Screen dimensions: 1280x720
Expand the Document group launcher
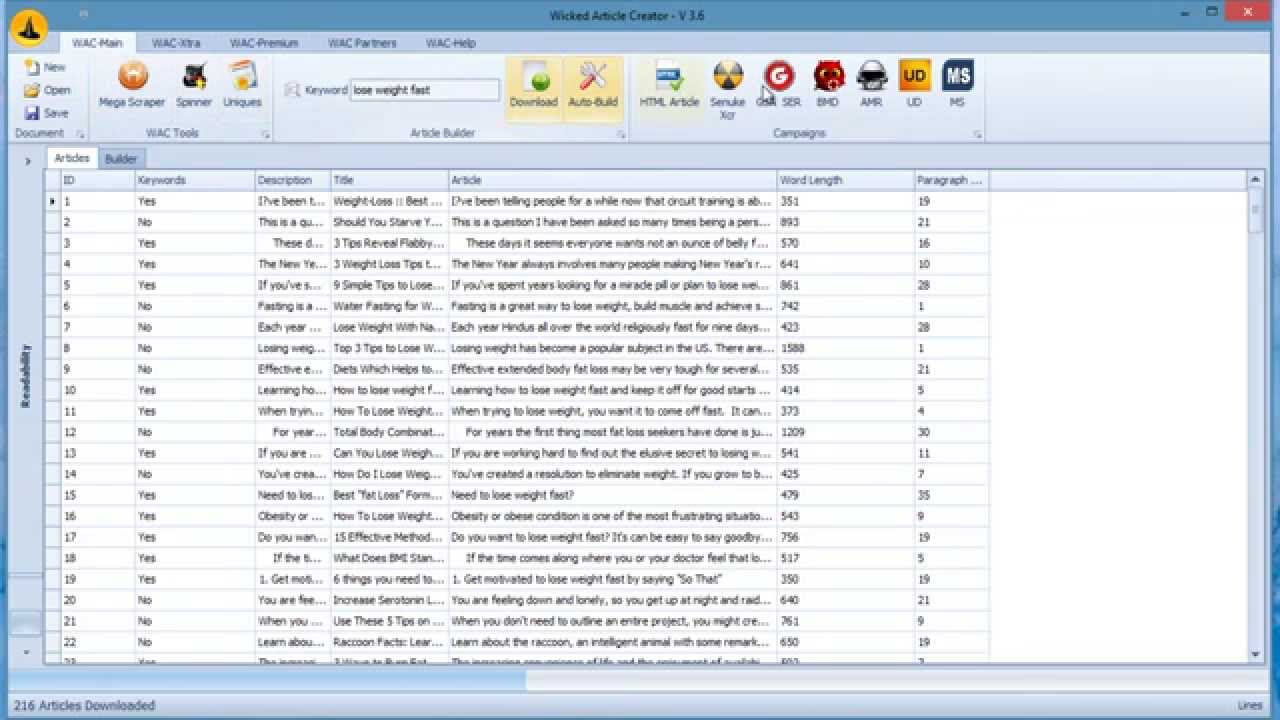point(81,134)
